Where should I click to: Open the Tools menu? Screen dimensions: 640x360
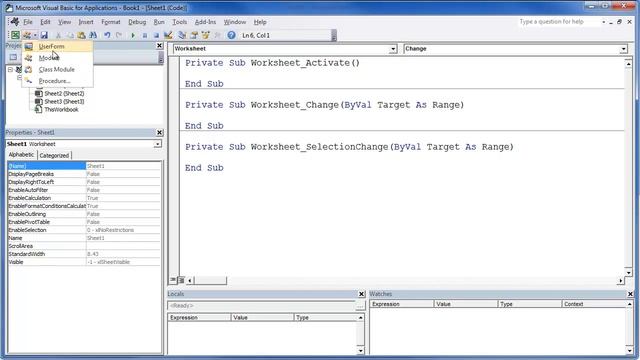coord(179,22)
